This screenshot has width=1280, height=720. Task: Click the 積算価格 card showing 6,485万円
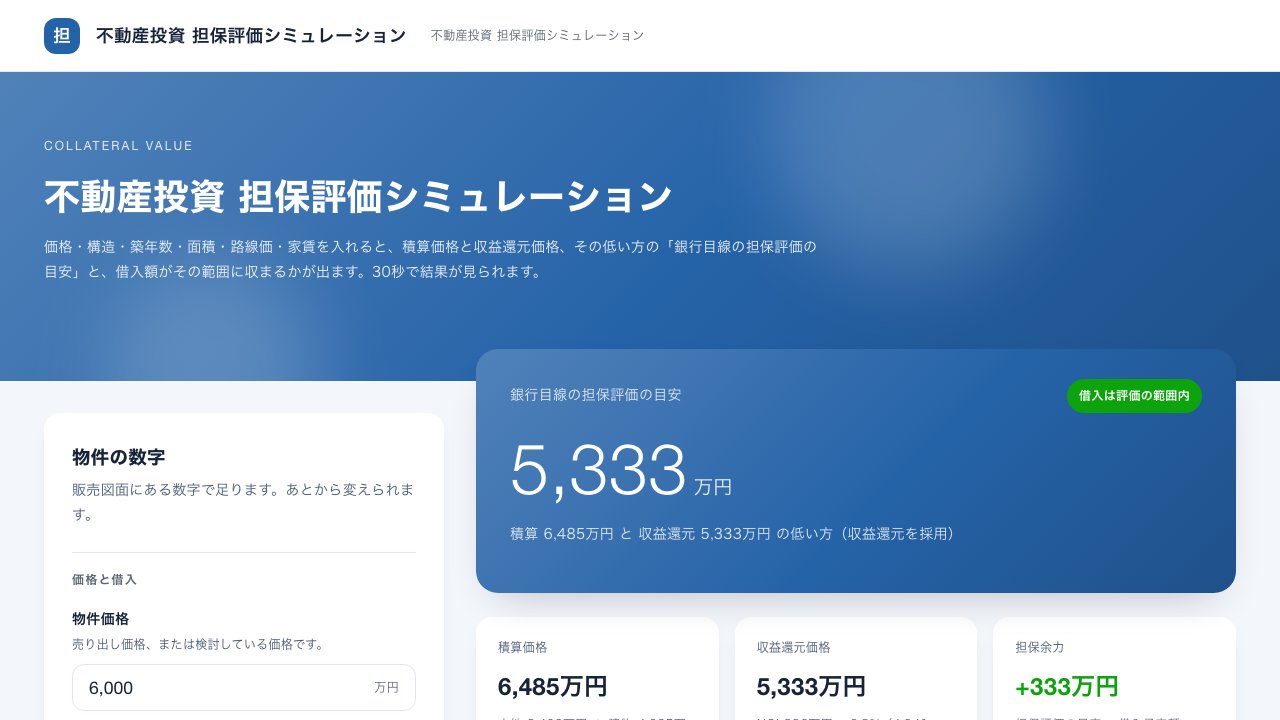coord(597,668)
